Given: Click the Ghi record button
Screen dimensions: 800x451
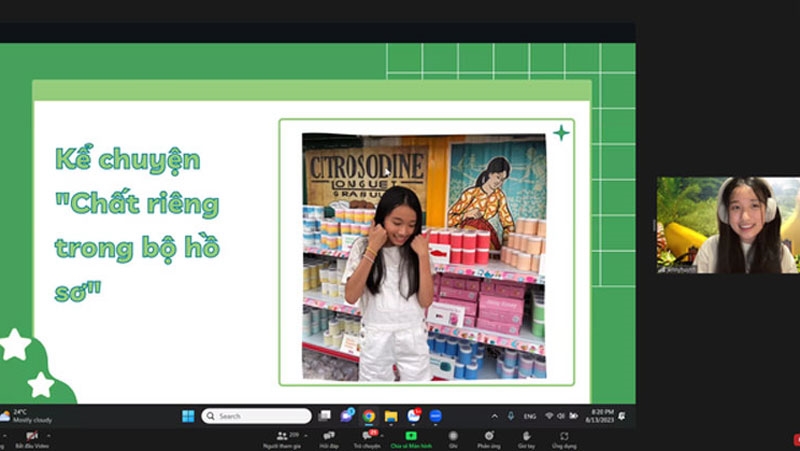Looking at the screenshot, I should click(x=453, y=439).
